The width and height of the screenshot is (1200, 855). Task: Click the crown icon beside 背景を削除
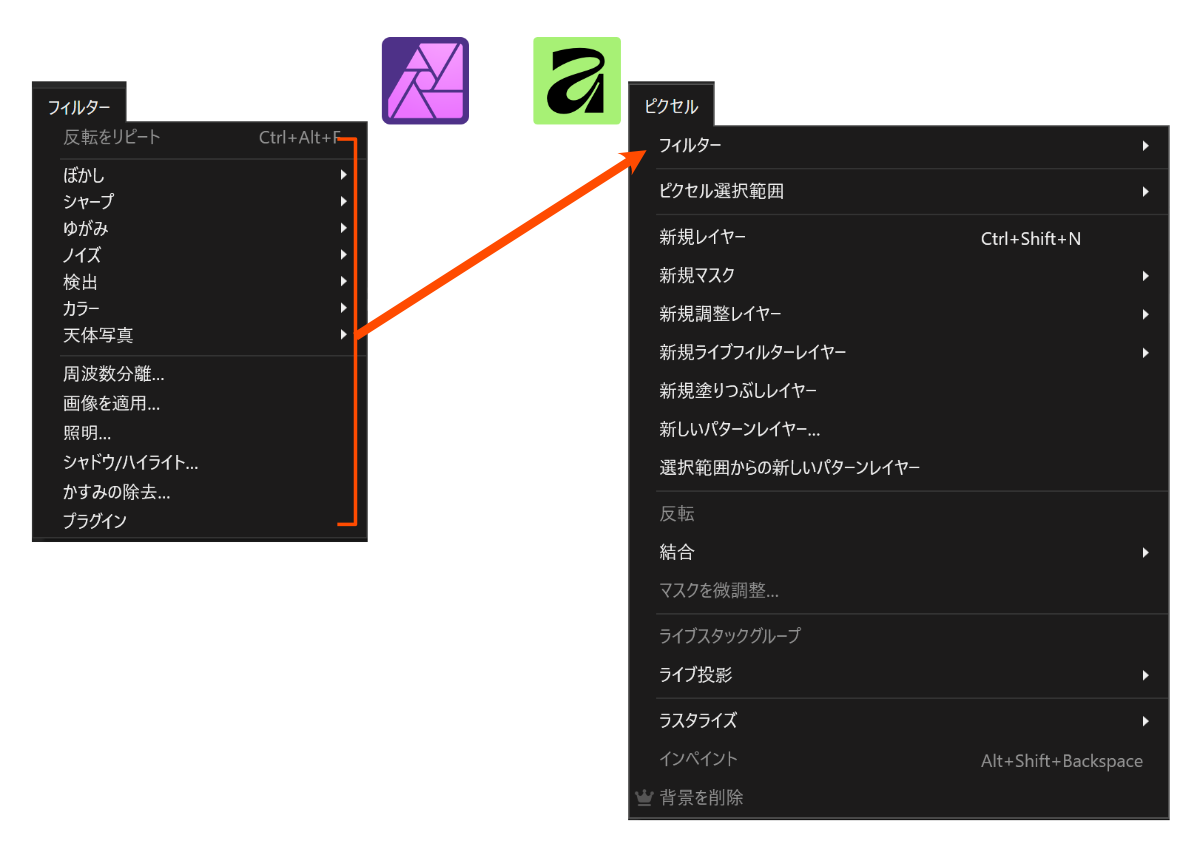point(643,797)
